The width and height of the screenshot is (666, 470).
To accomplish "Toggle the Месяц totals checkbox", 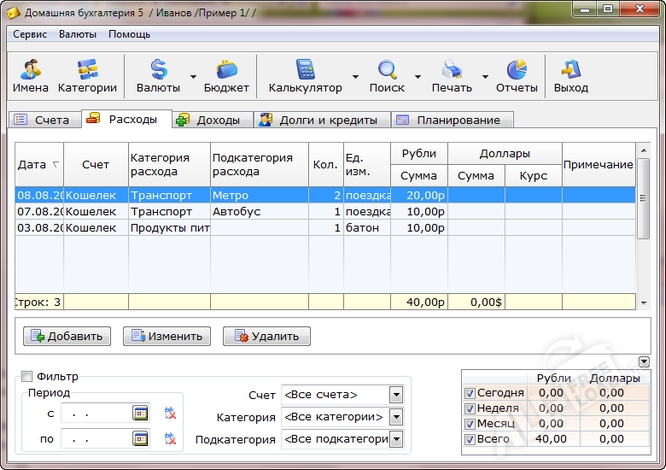I will pyautogui.click(x=470, y=423).
